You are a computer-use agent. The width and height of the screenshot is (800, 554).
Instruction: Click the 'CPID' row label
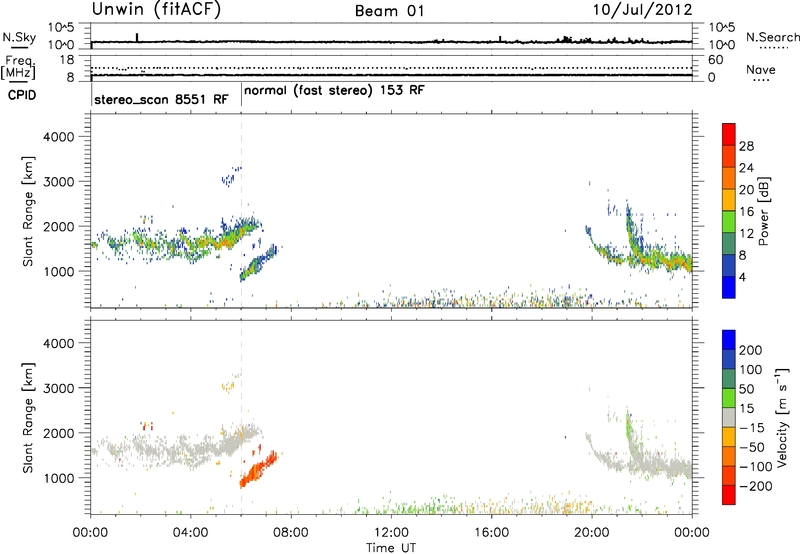coord(22,95)
